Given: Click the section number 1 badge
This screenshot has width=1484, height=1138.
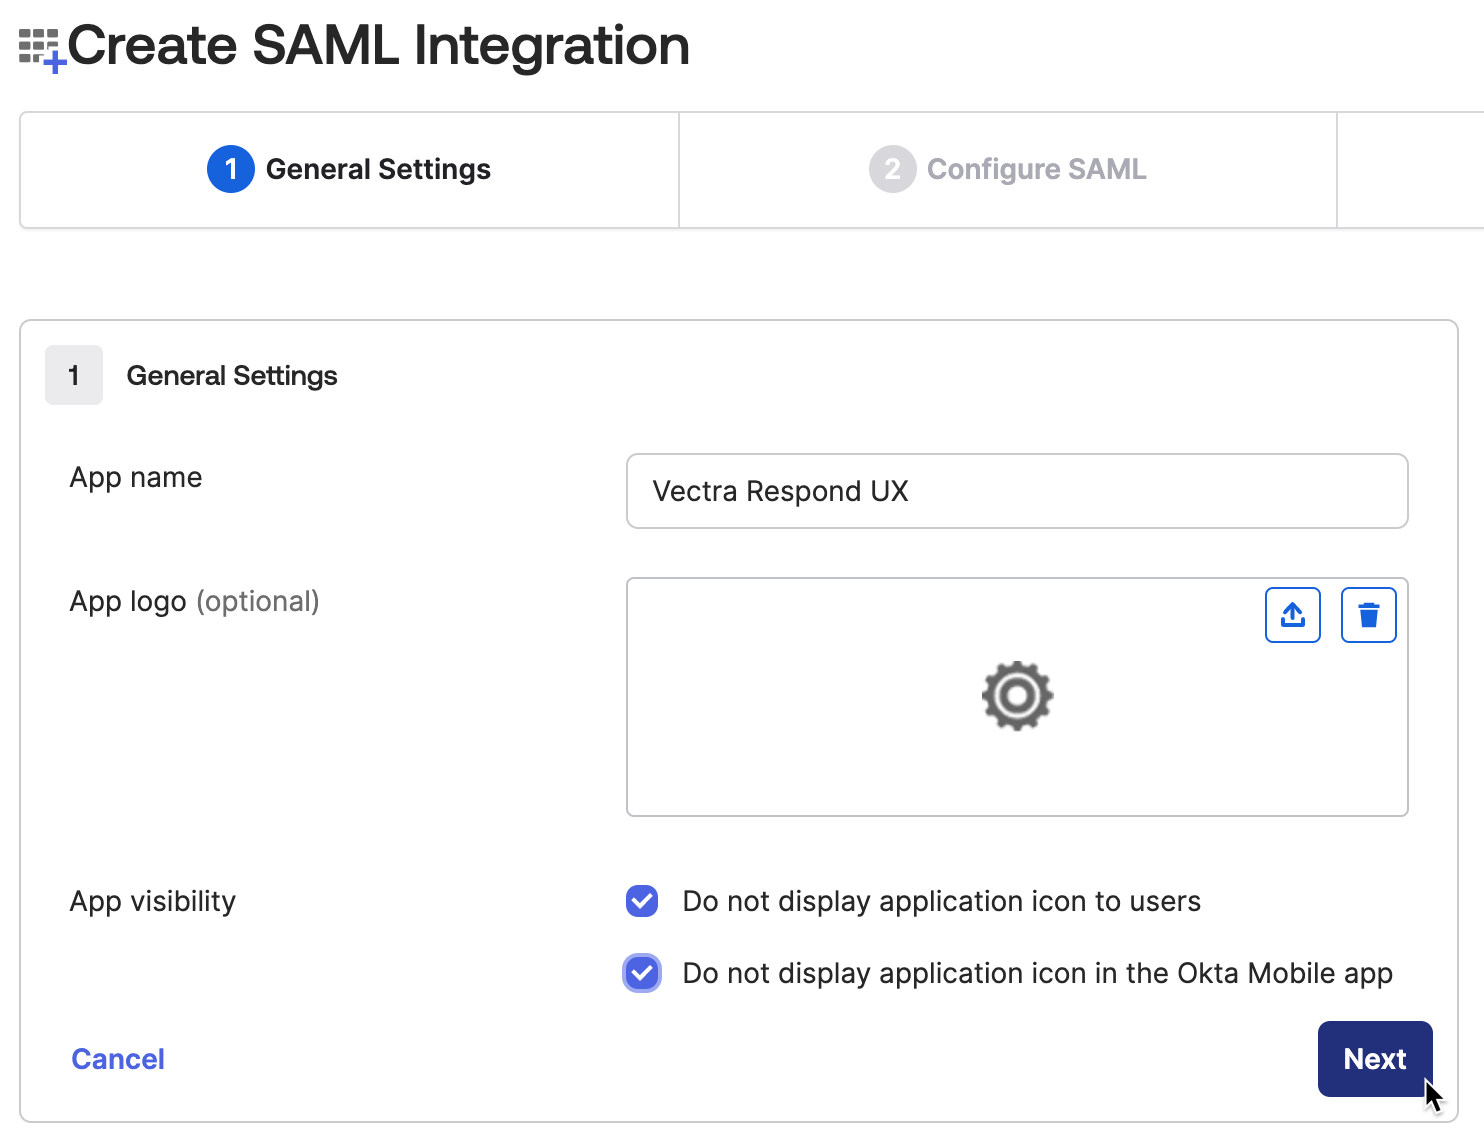Looking at the screenshot, I should tap(74, 375).
